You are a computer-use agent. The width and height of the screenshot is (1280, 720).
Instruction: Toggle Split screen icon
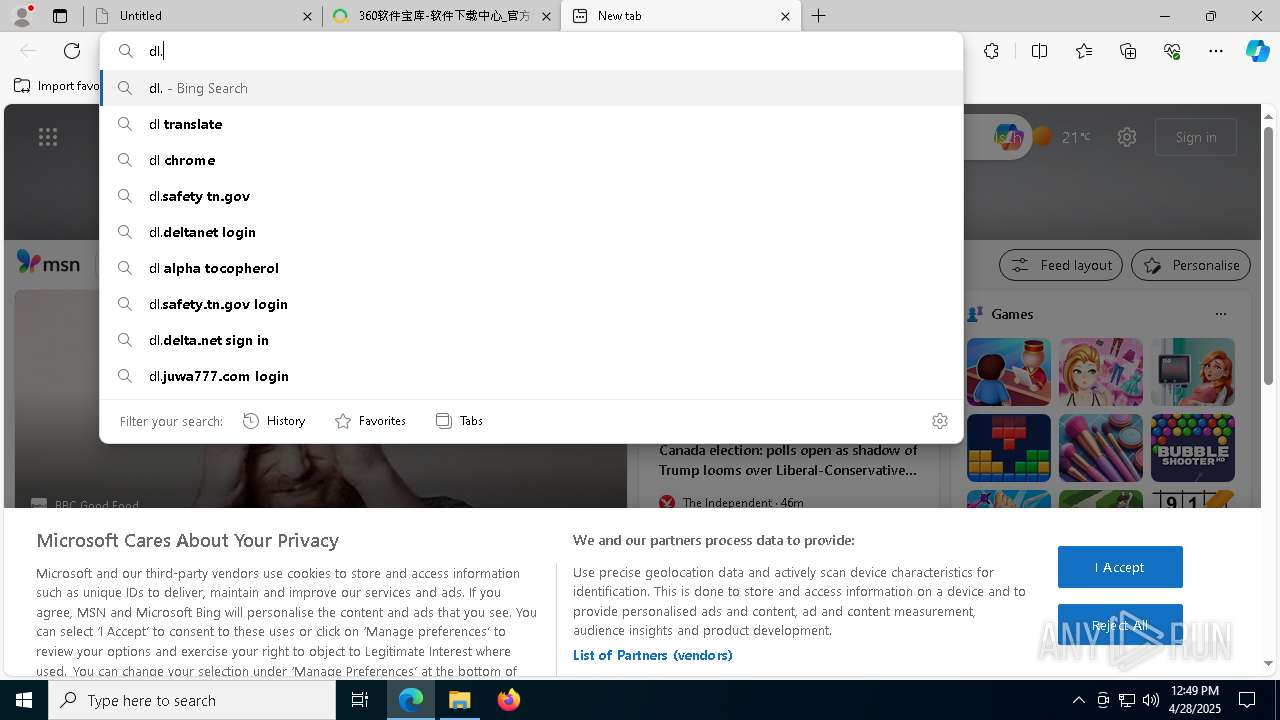click(x=1039, y=51)
